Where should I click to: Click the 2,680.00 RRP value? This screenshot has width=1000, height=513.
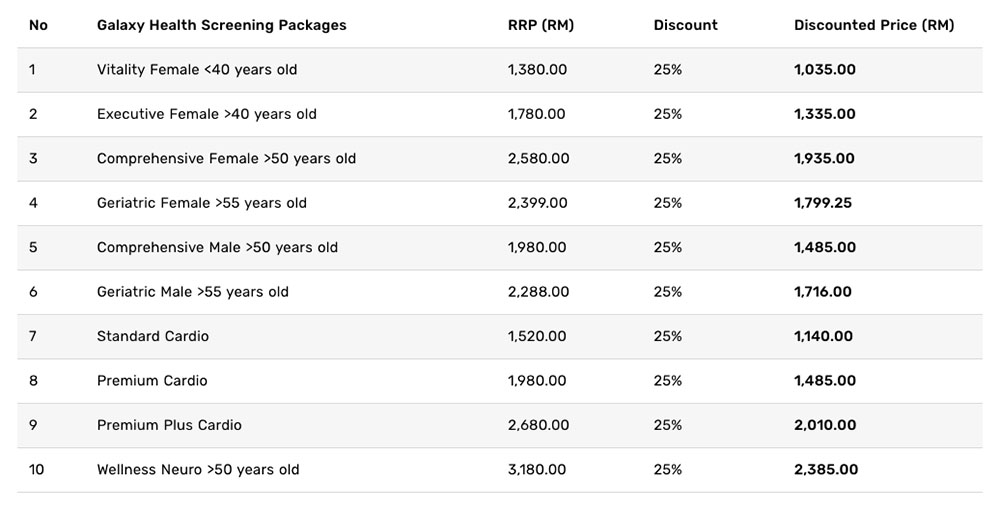pyautogui.click(x=538, y=426)
